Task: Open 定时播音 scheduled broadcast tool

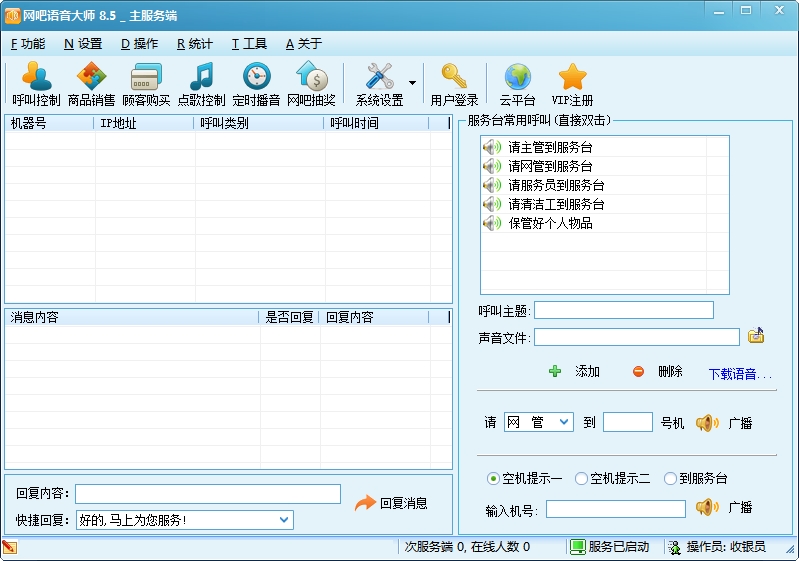Action: (x=256, y=84)
